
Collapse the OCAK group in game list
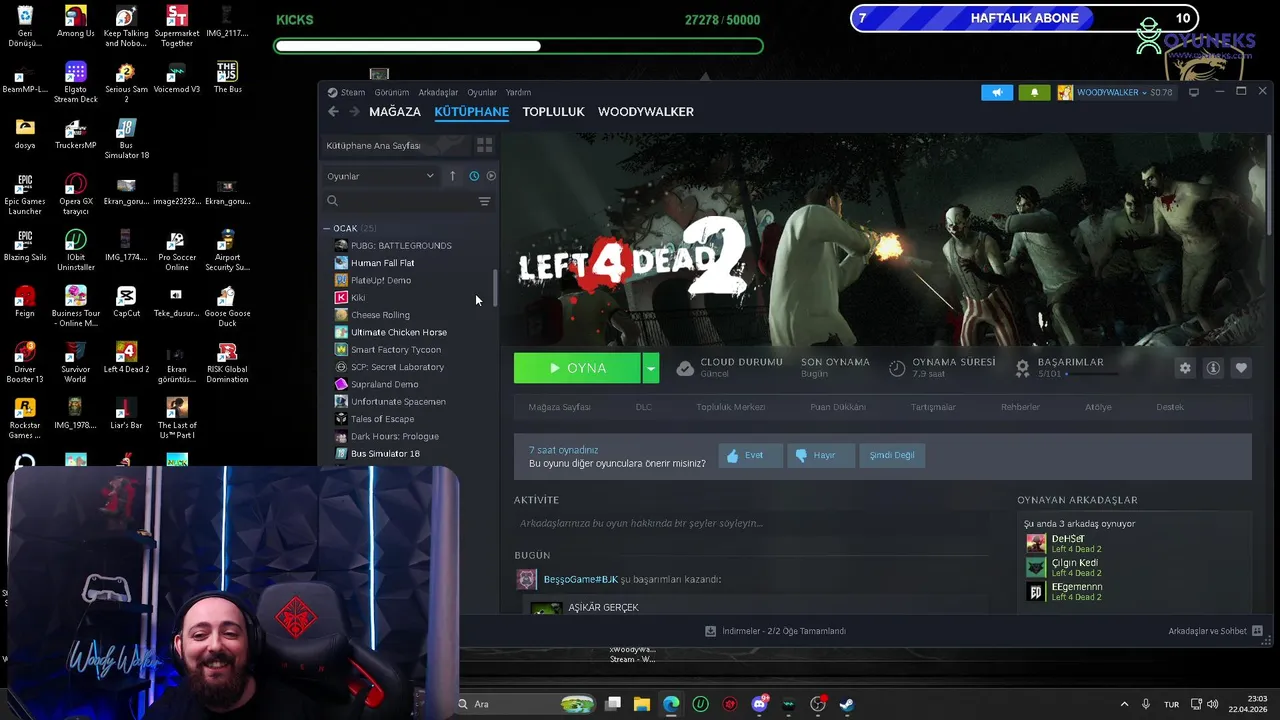coord(327,228)
